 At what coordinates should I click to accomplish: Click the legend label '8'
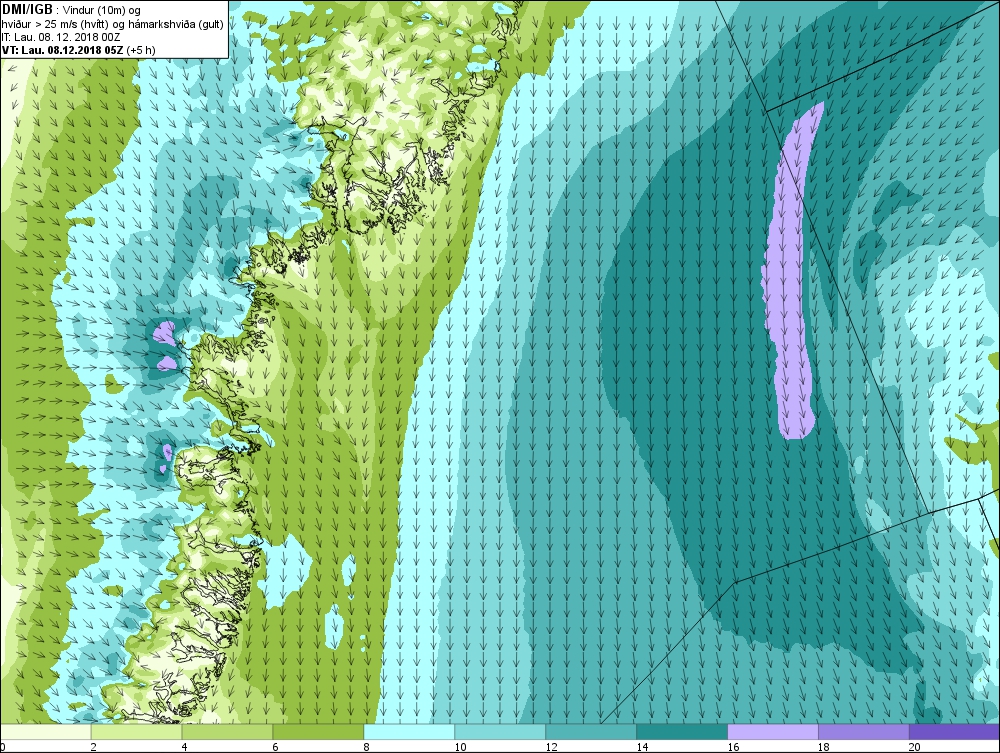click(367, 747)
